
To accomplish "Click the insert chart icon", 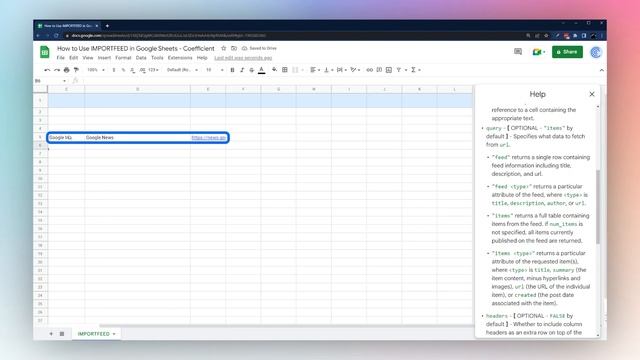I will tap(389, 70).
